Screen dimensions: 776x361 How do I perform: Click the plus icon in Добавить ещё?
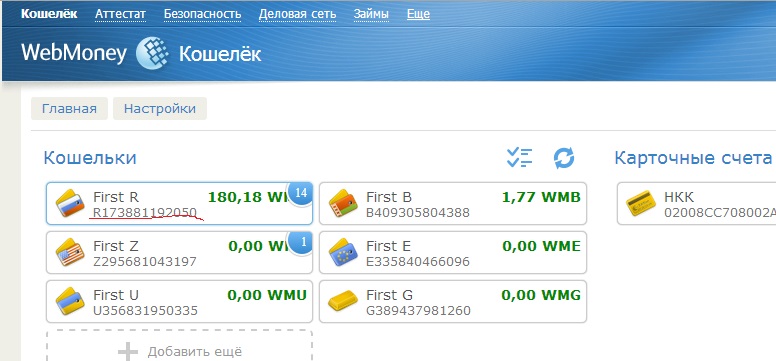128,352
